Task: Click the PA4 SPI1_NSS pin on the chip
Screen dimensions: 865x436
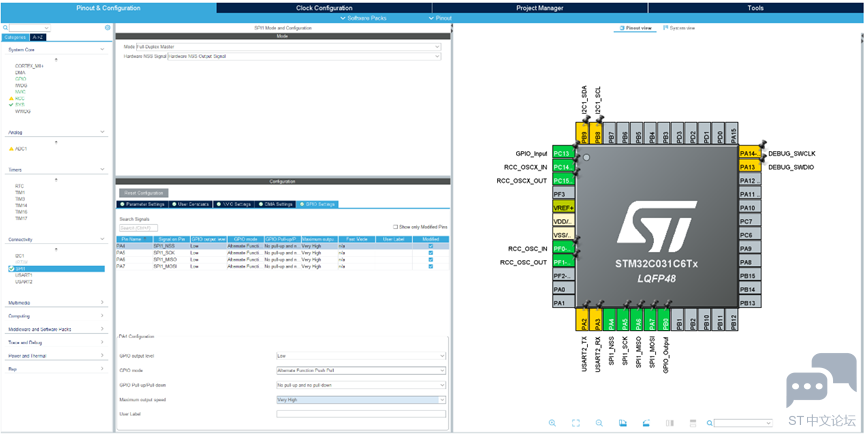Action: 610,320
